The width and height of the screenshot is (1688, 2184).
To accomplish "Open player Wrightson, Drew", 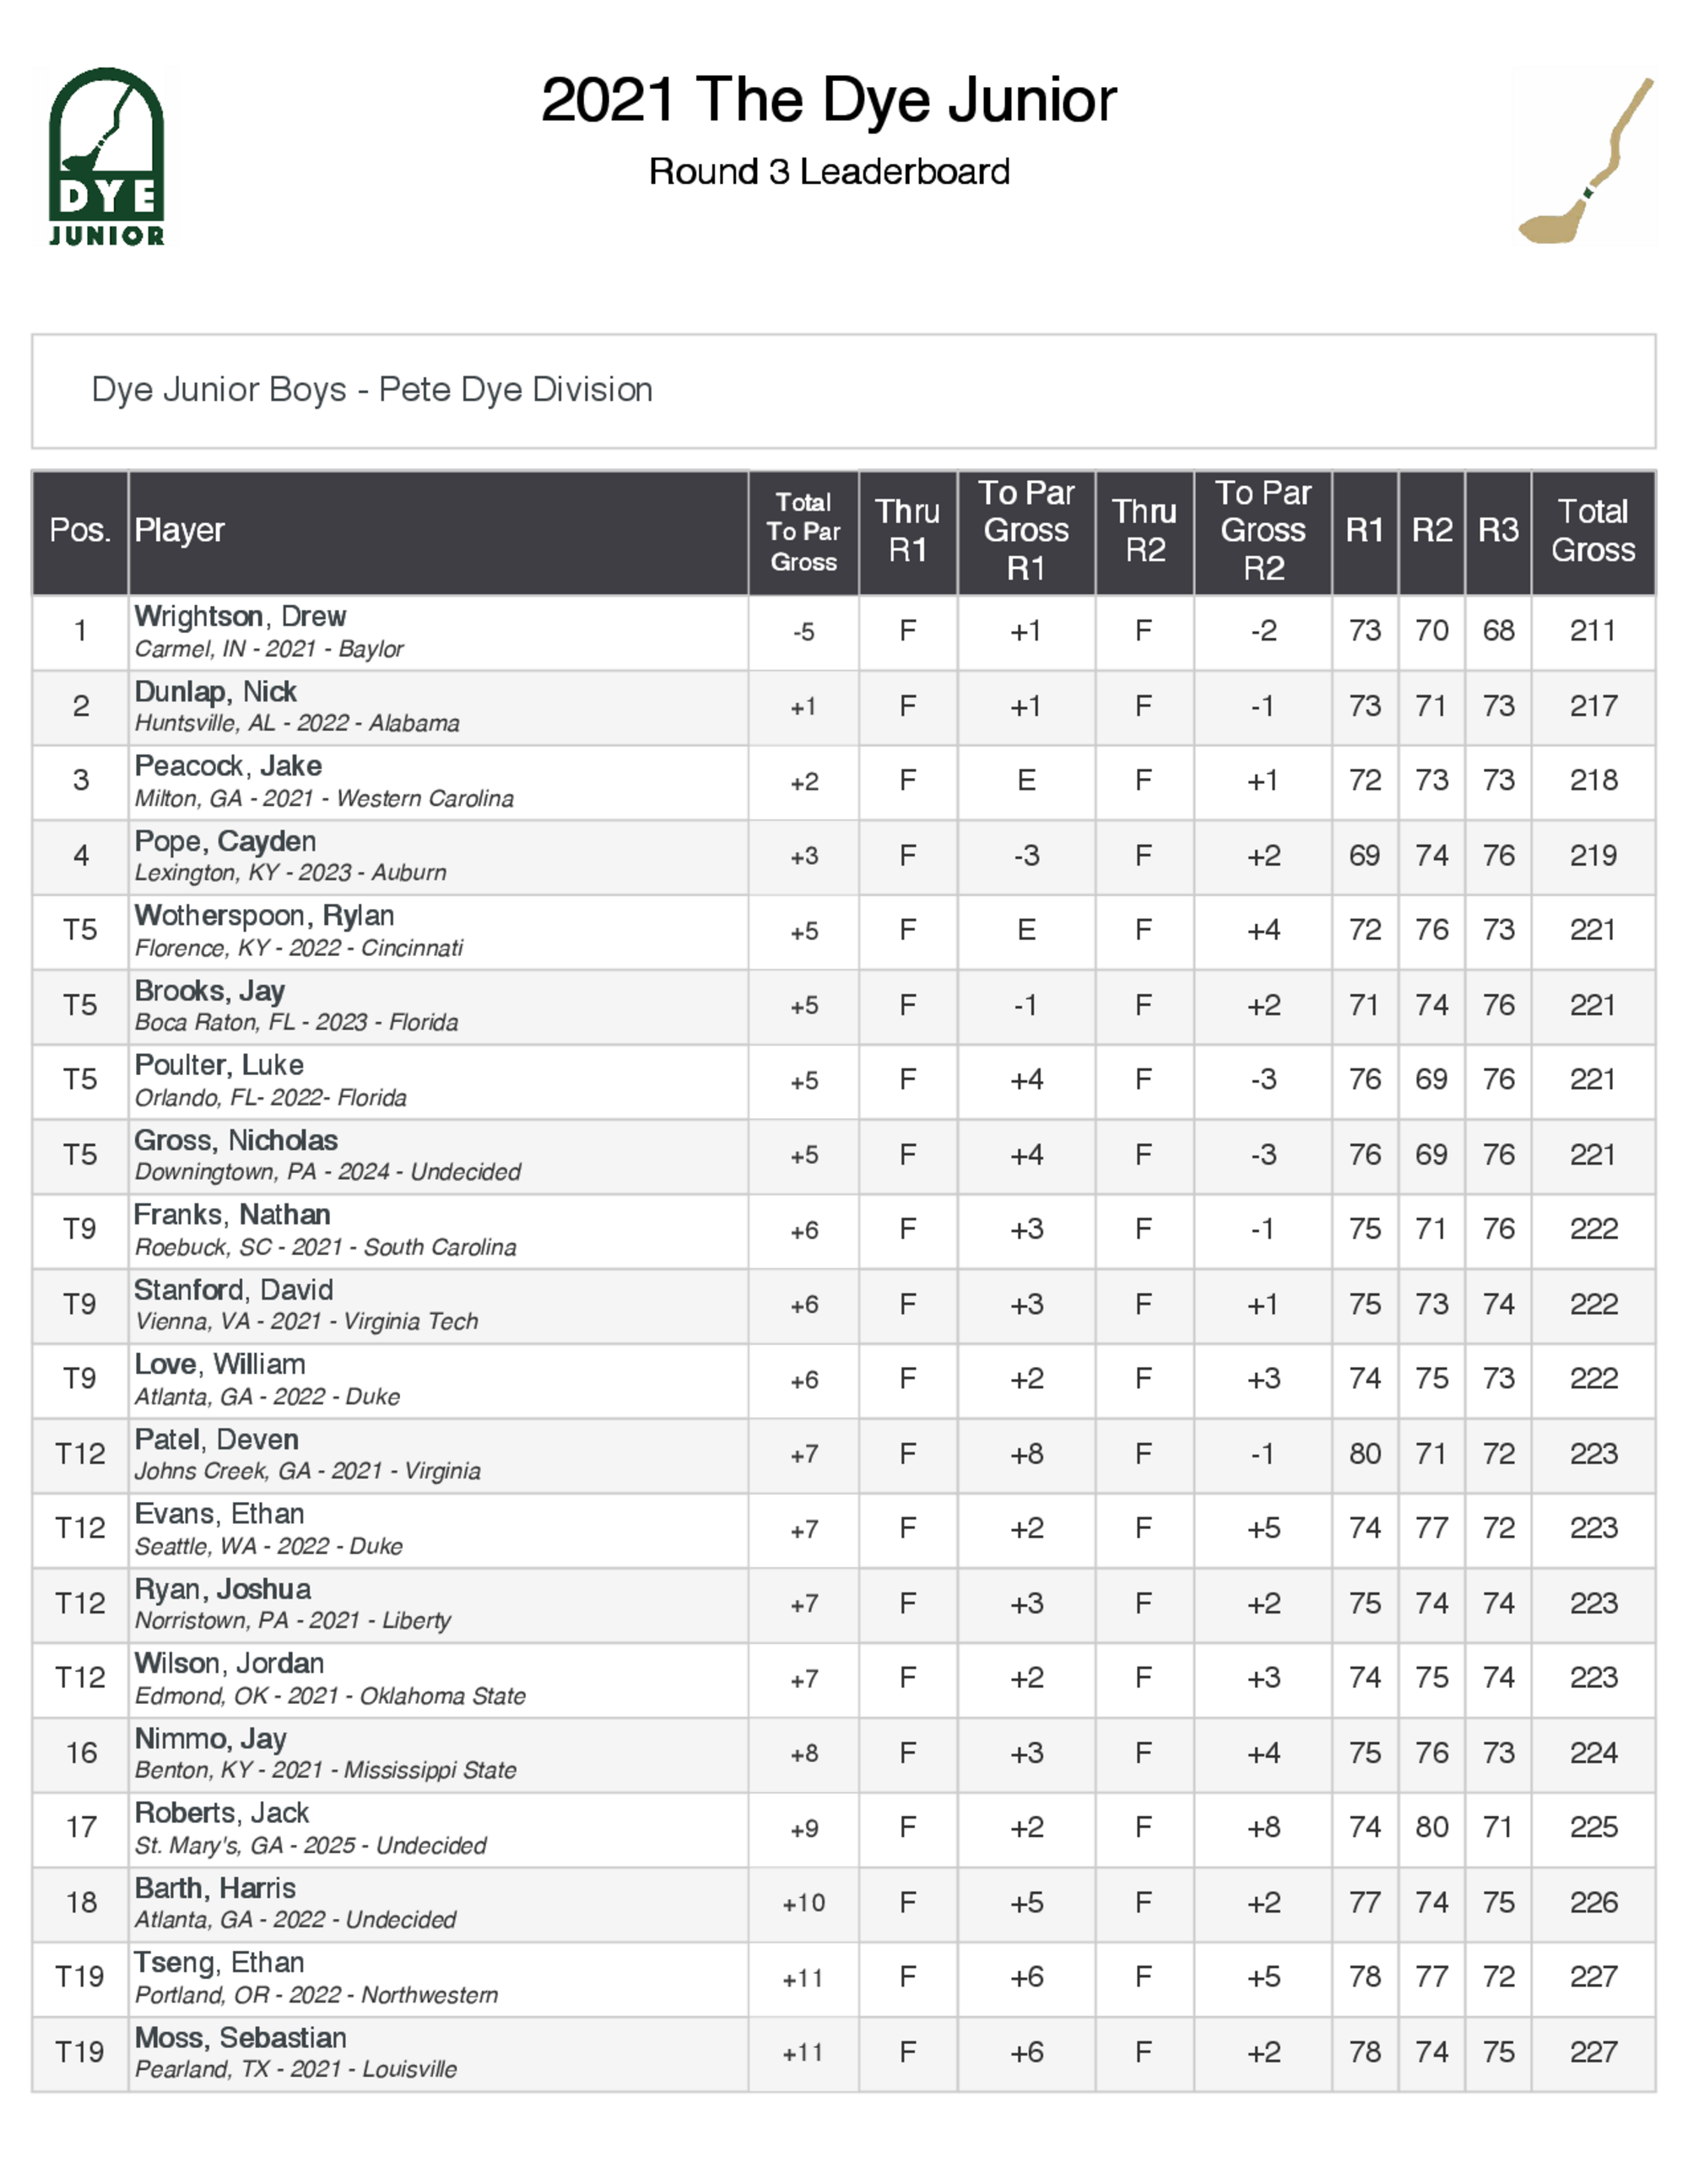I will [240, 616].
